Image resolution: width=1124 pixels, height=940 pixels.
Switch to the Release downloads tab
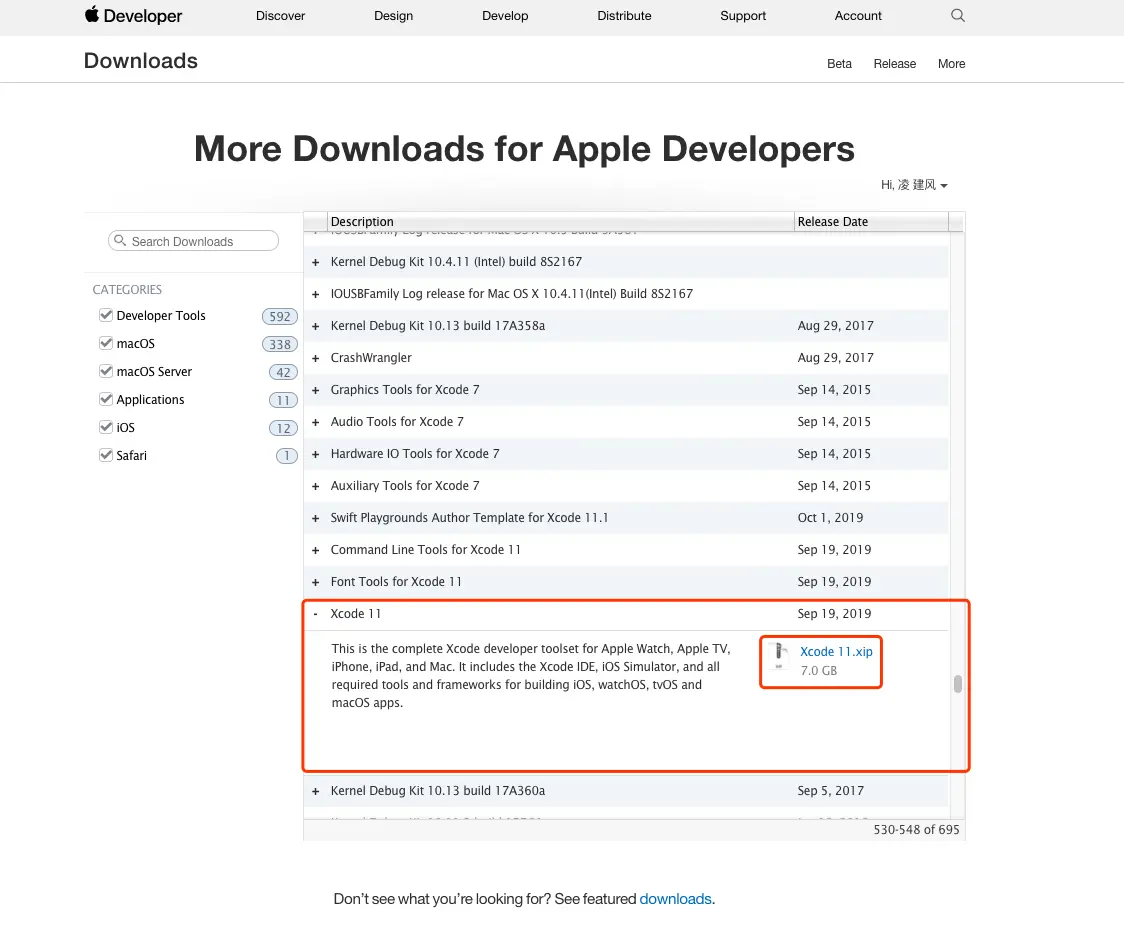(895, 64)
